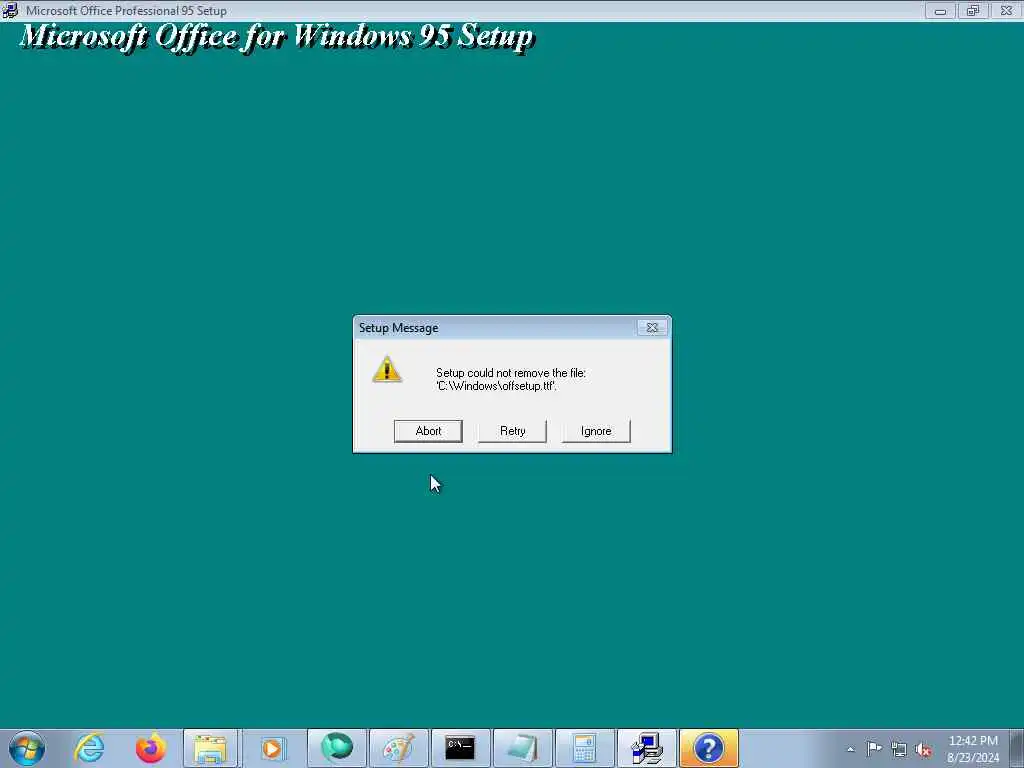Open Firefox from the taskbar

point(151,748)
